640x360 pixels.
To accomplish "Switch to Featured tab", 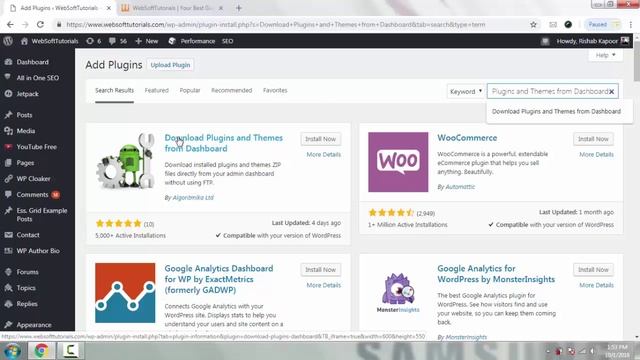I will click(156, 90).
